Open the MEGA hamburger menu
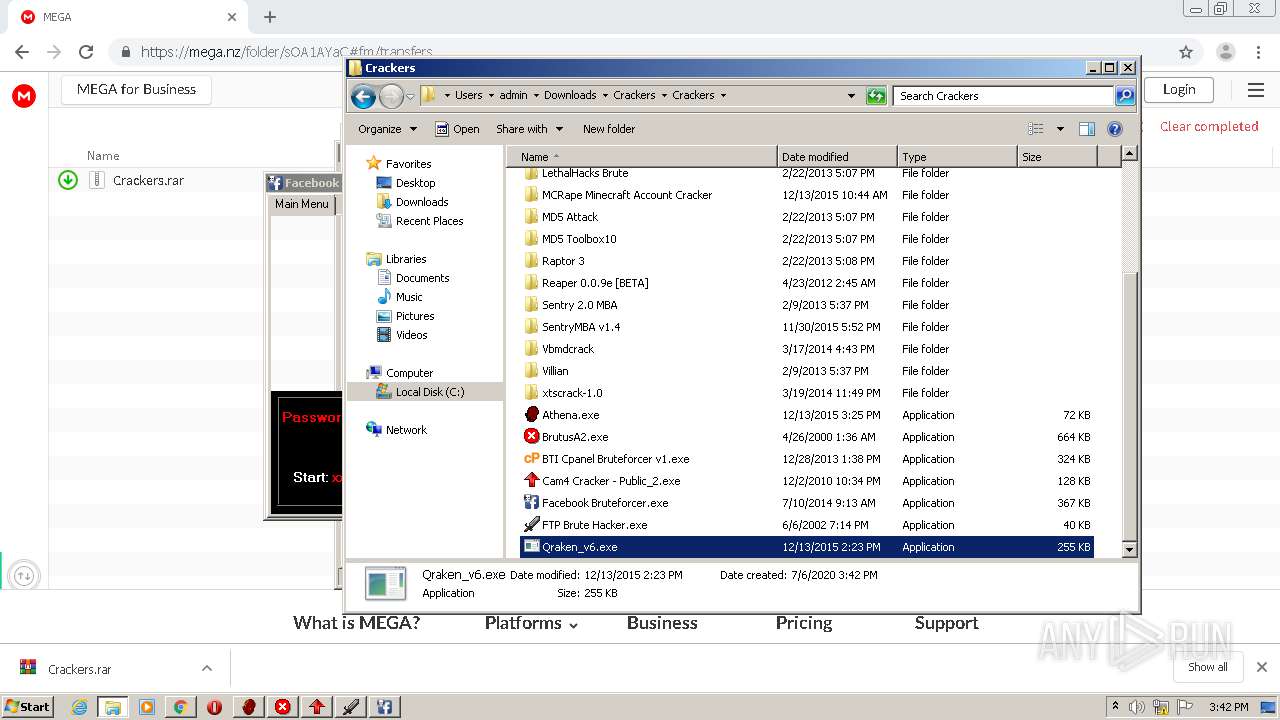 (x=1256, y=90)
